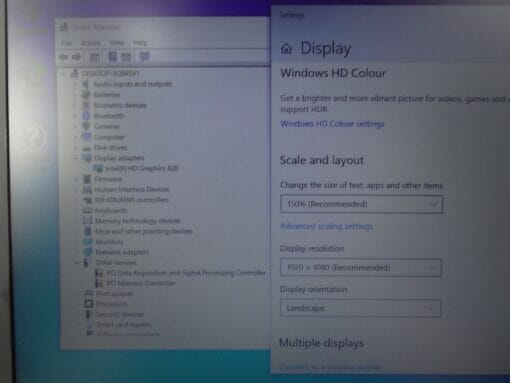Screen dimensions: 510x383
Task: Click the PCI Memory Controller warning icon
Action: (x=99, y=283)
